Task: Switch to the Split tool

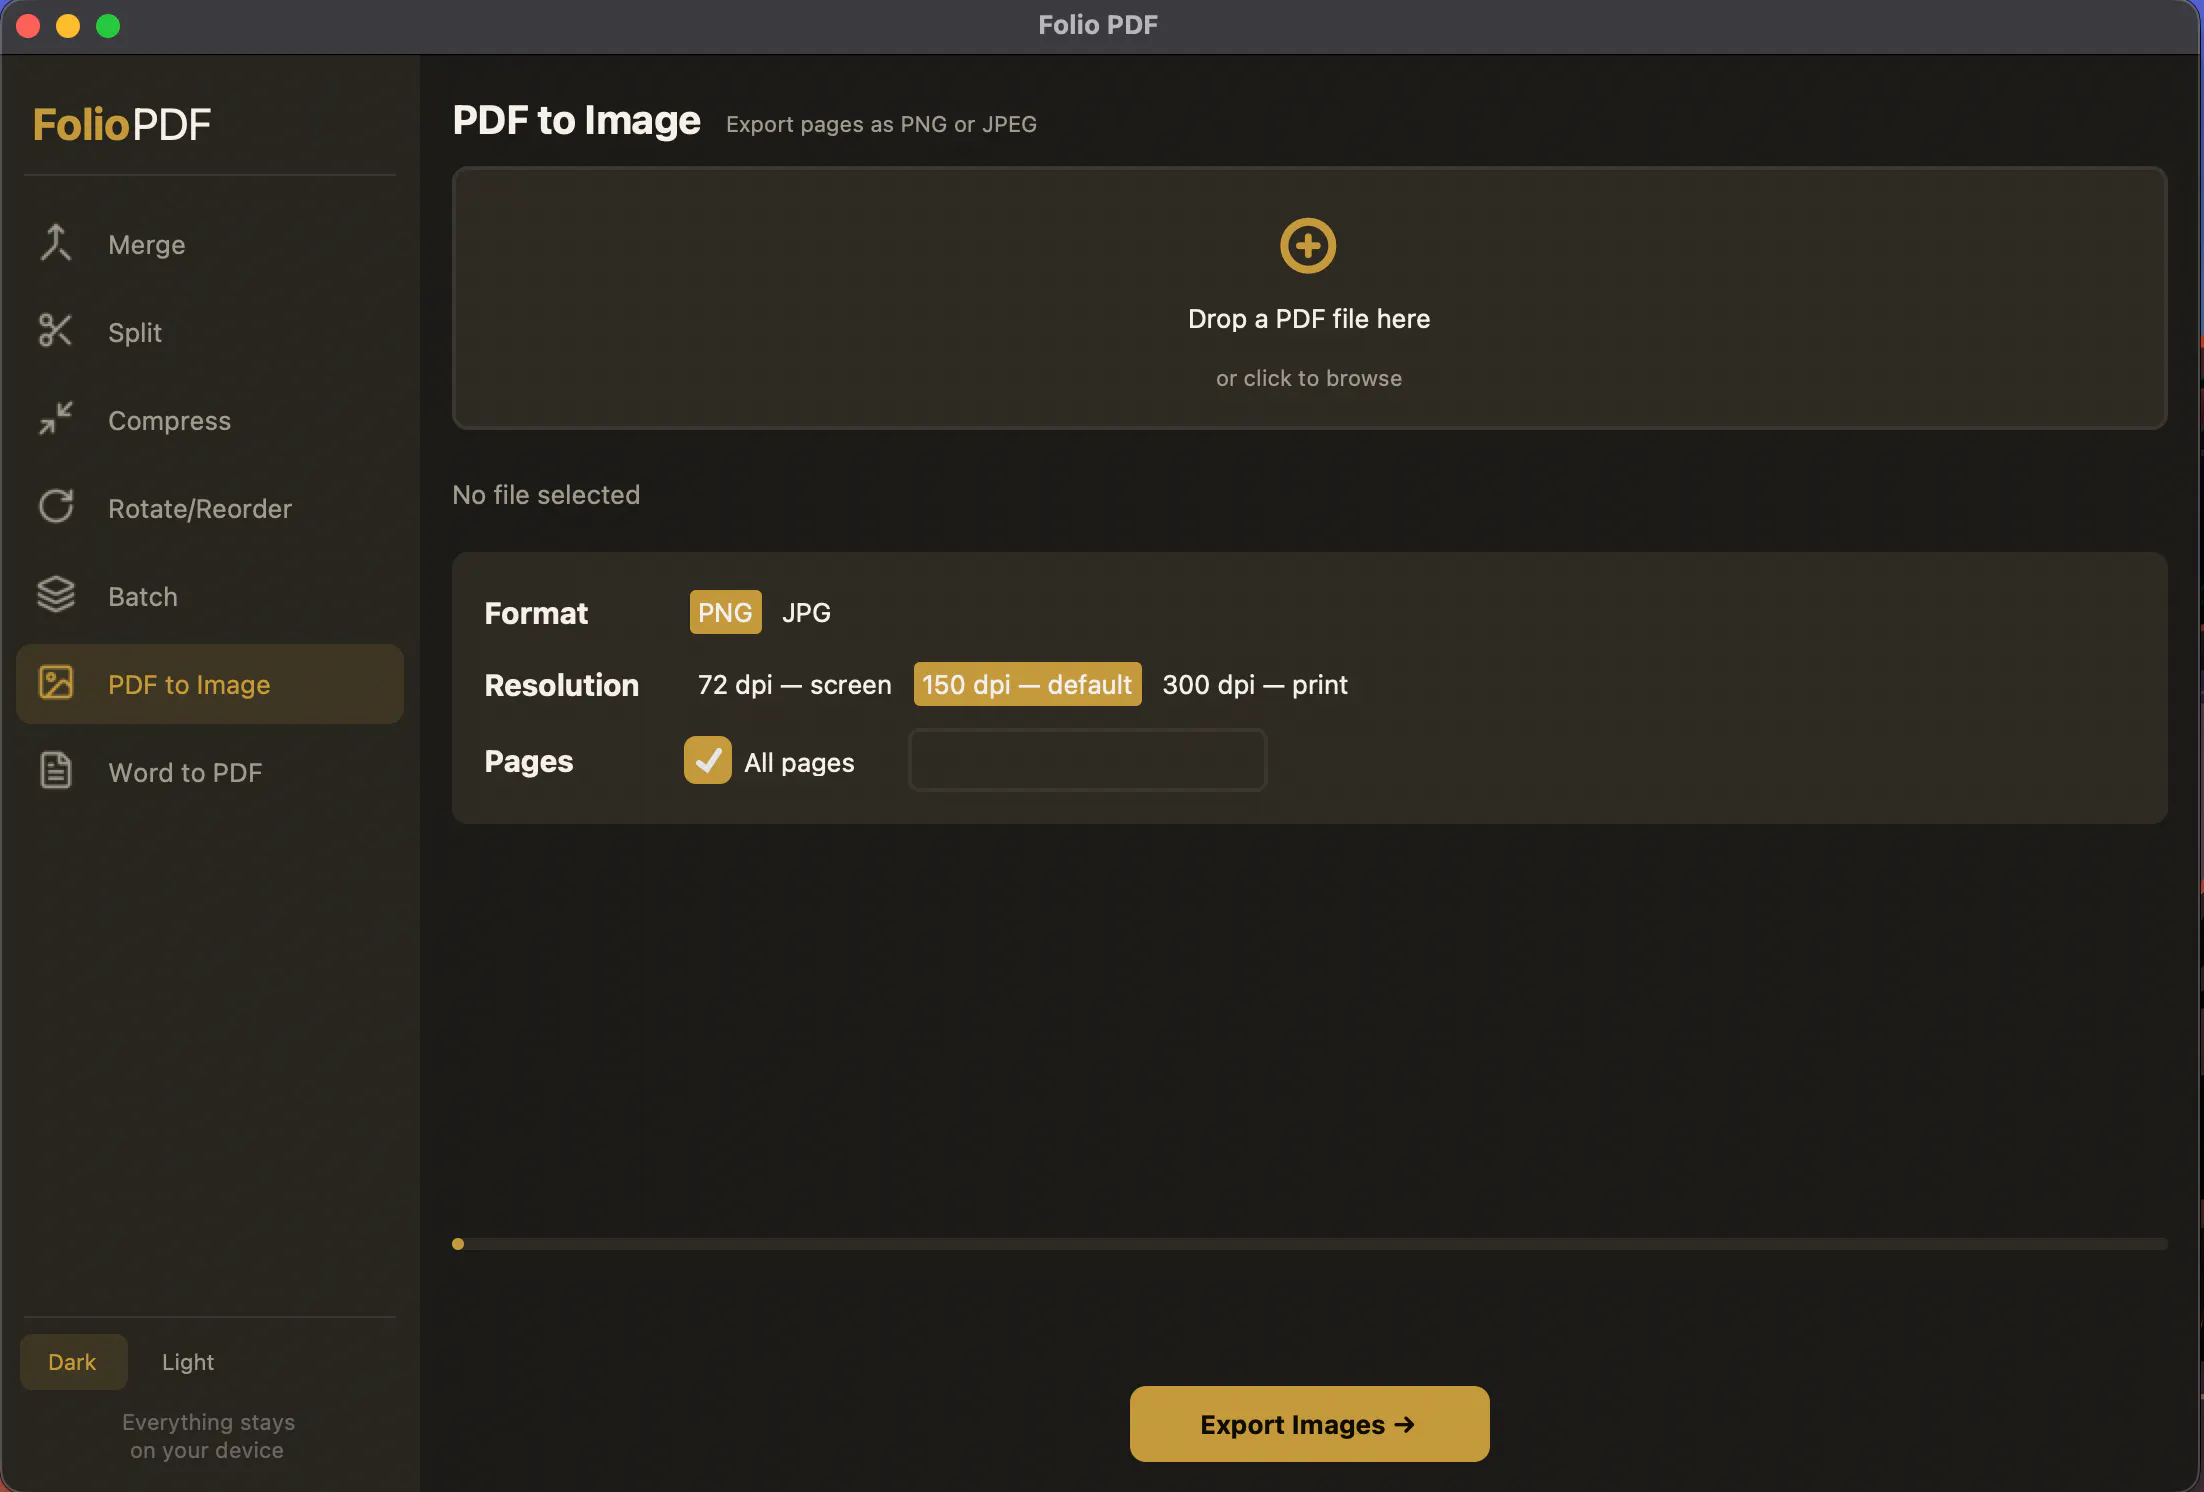Action: pos(210,333)
